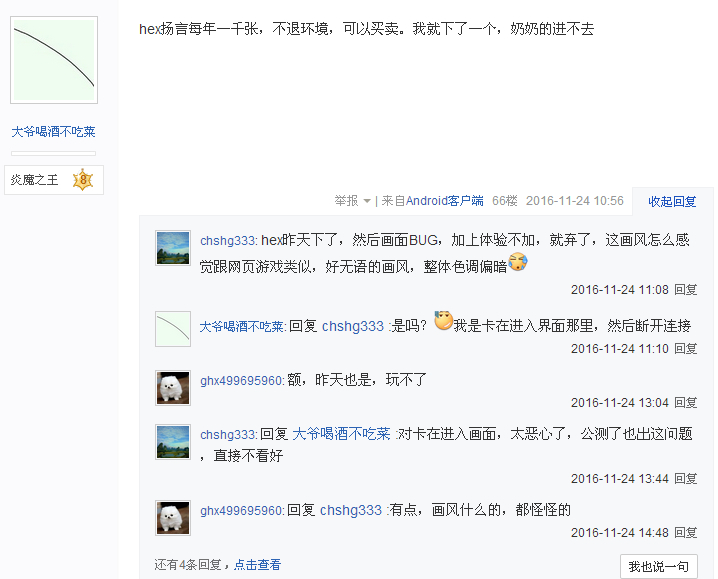
Task: Click the sweating emoji in first reply
Action: tap(518, 262)
